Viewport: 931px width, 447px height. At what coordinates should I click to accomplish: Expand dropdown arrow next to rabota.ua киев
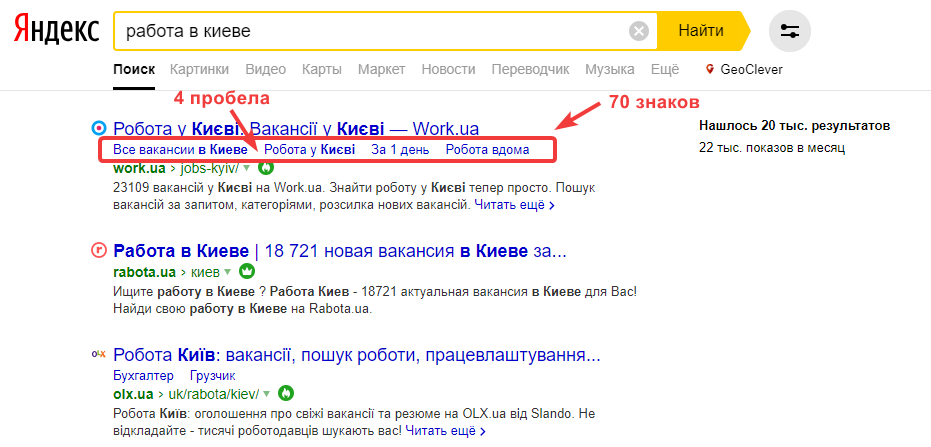click(x=227, y=272)
